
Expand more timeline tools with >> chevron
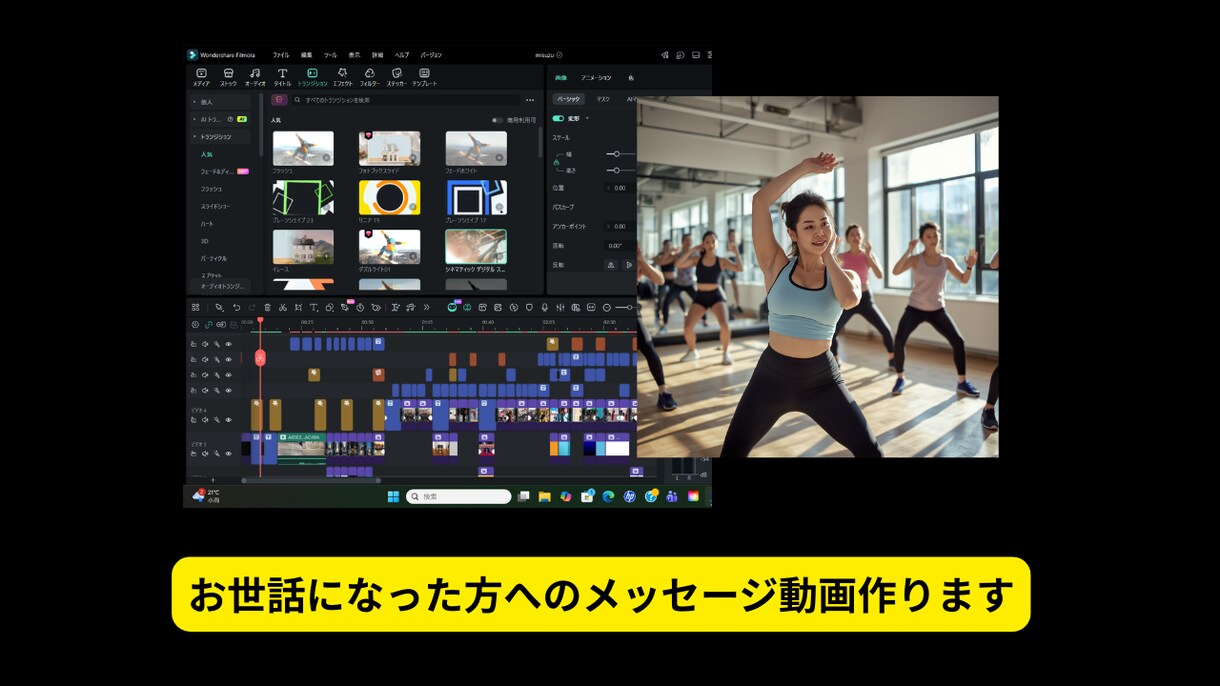pos(426,307)
